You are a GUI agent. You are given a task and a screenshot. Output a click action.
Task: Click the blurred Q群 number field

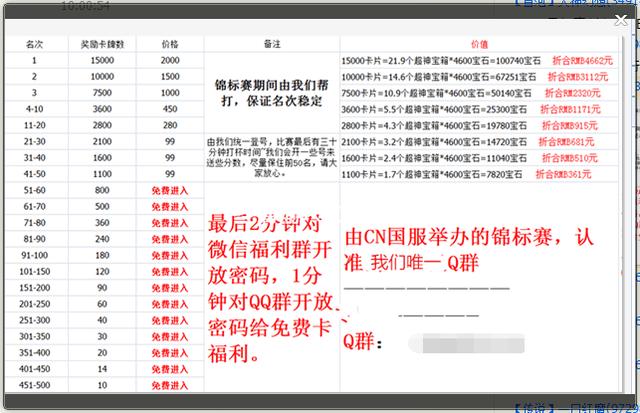coord(466,343)
